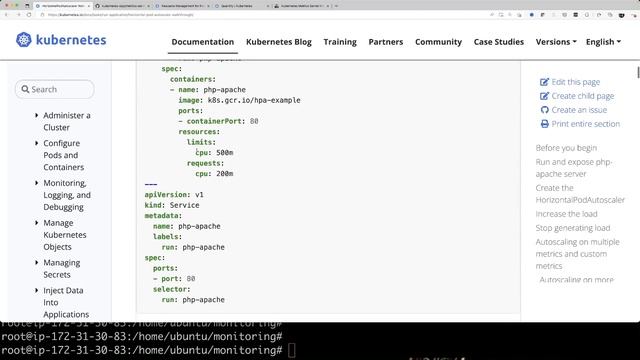Jump to Increase the load section

click(566, 214)
